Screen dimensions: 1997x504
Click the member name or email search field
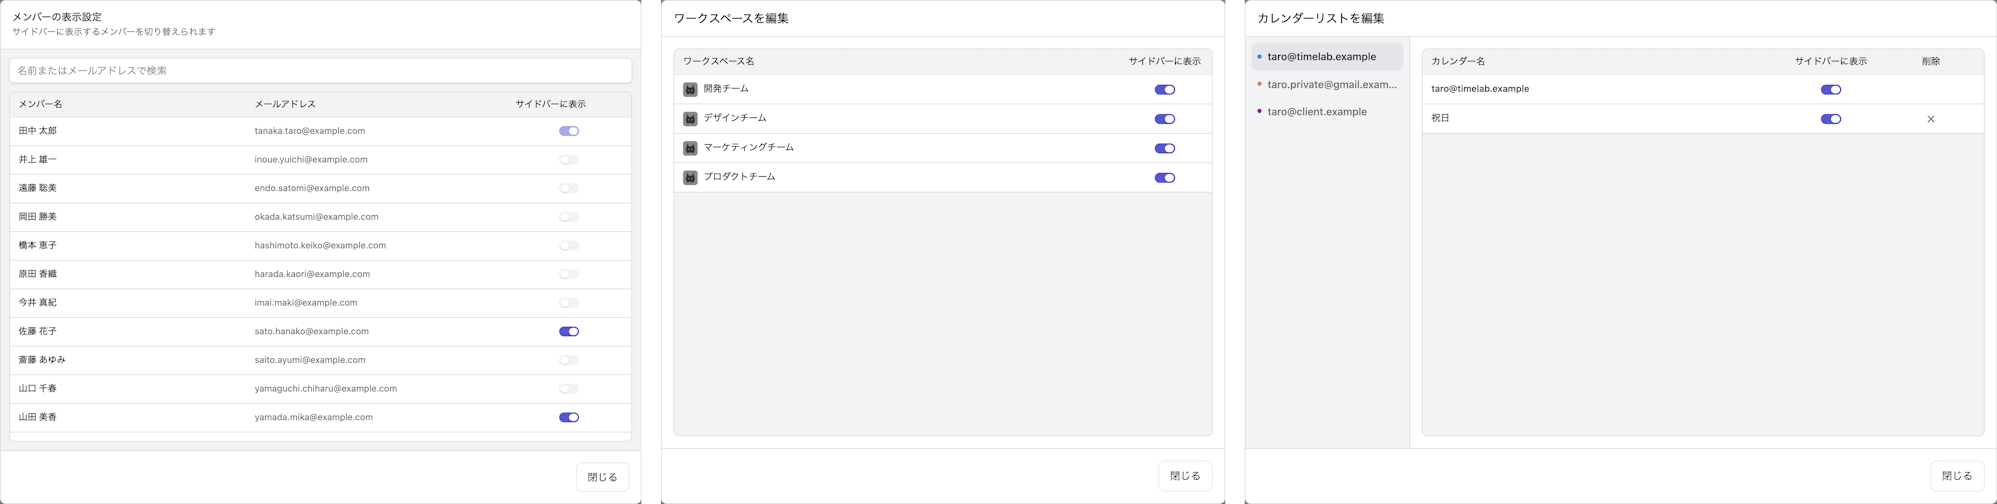321,71
